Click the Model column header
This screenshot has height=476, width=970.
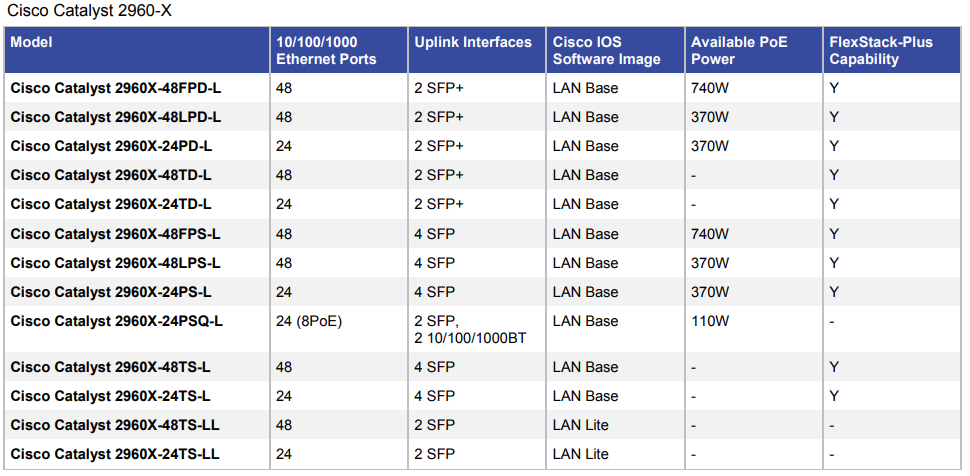[x=31, y=43]
